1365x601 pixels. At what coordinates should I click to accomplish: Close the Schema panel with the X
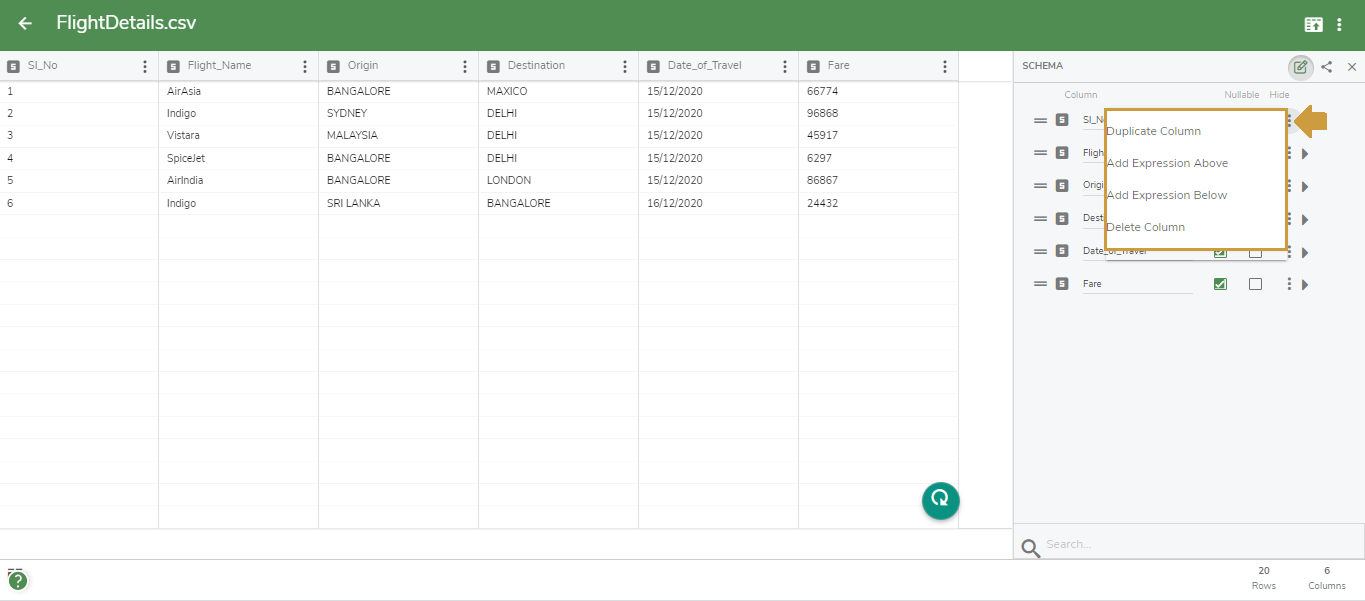(x=1353, y=66)
